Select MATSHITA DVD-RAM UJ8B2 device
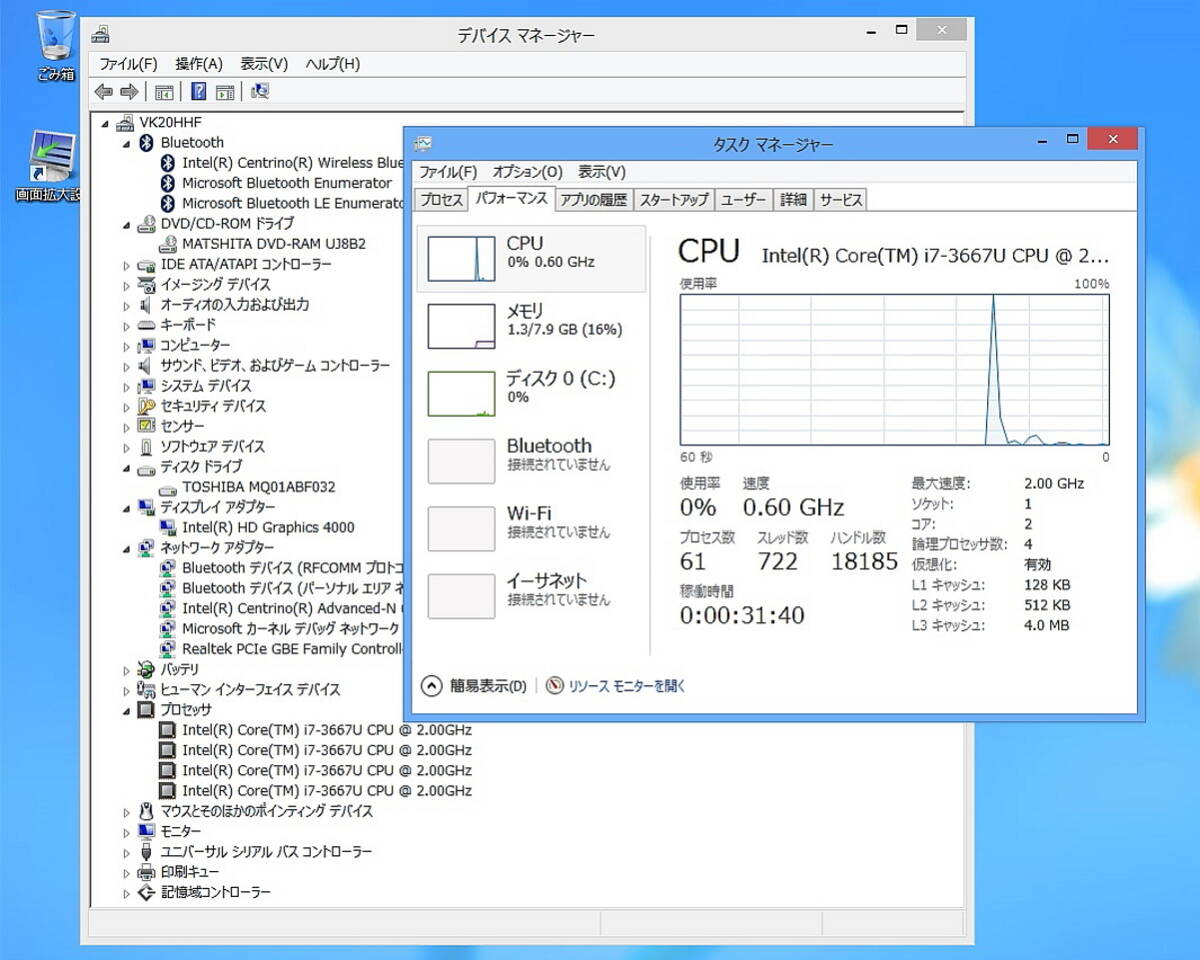The height and width of the screenshot is (960, 1200). point(274,244)
